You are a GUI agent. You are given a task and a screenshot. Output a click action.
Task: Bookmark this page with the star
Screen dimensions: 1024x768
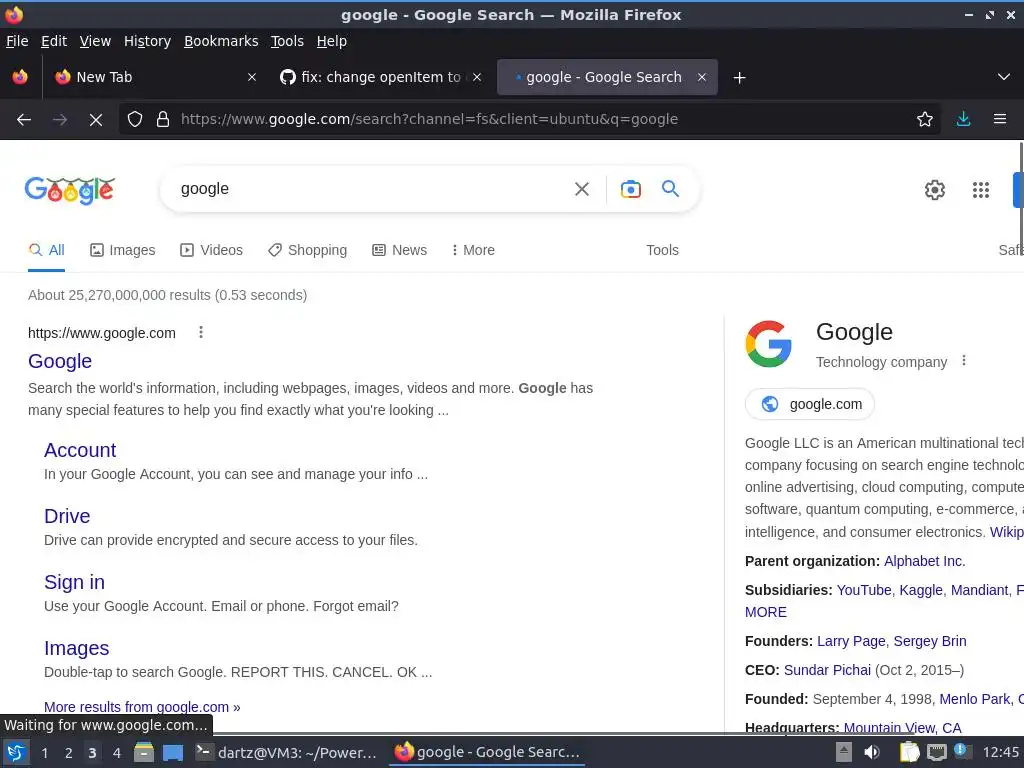925,120
